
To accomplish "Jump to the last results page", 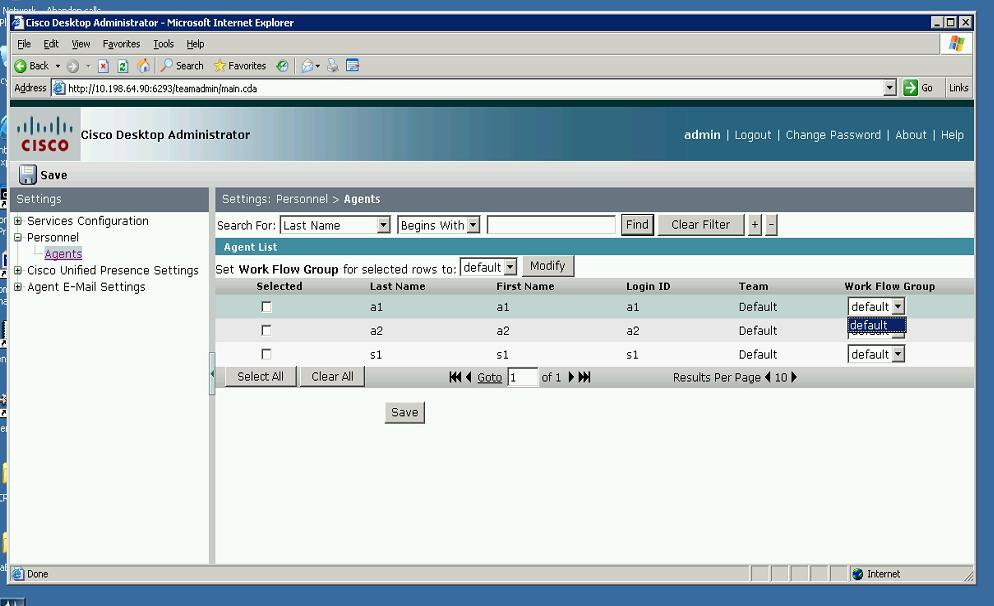I will pyautogui.click(x=584, y=377).
